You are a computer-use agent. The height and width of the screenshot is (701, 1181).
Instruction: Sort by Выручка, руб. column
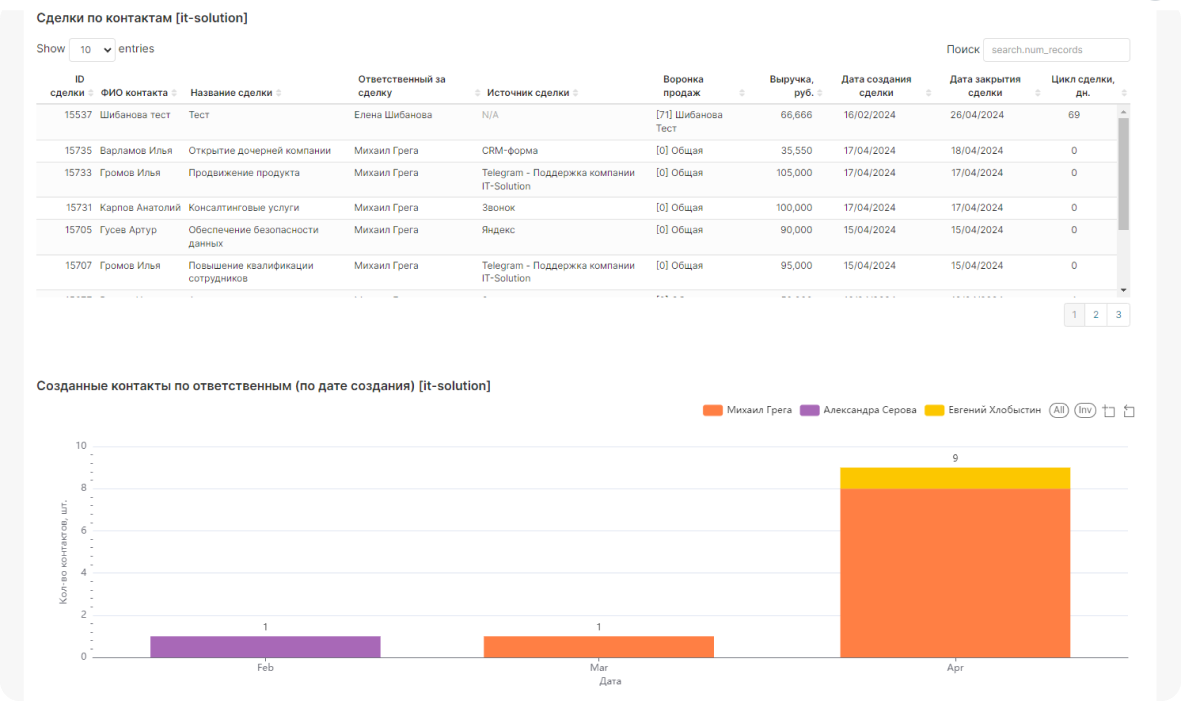coord(791,86)
